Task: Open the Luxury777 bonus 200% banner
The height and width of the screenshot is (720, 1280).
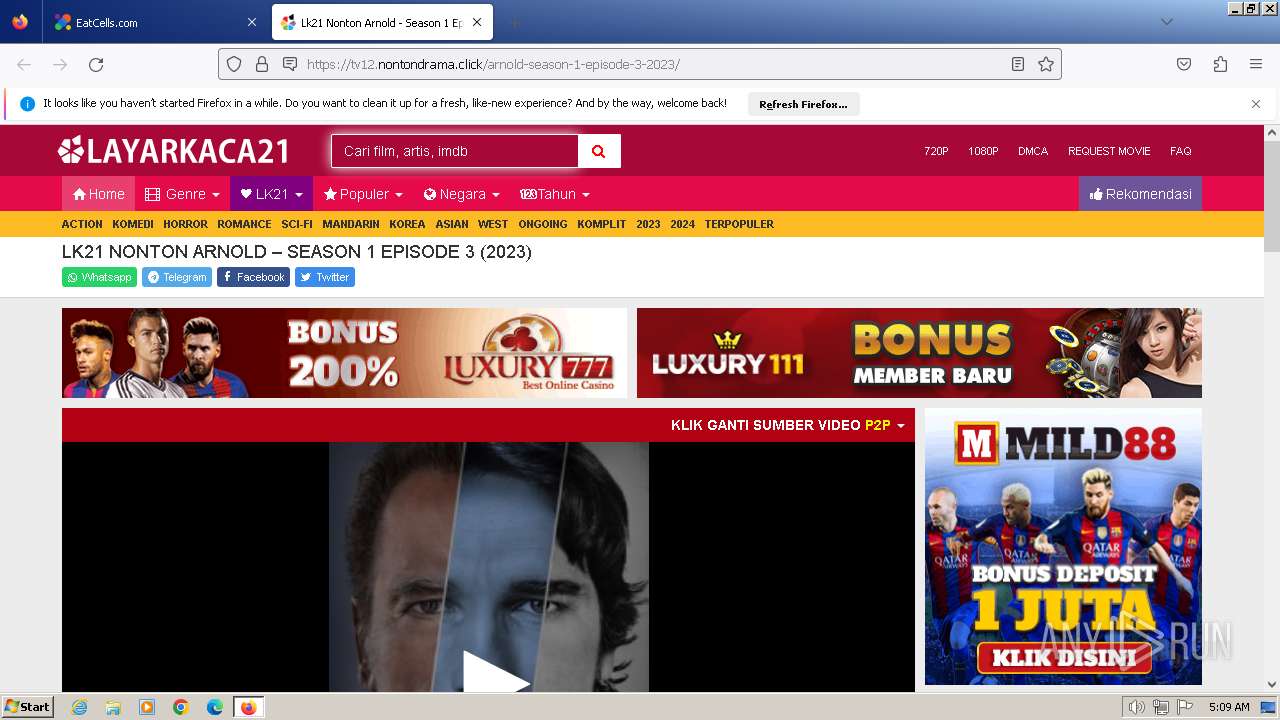Action: [344, 353]
